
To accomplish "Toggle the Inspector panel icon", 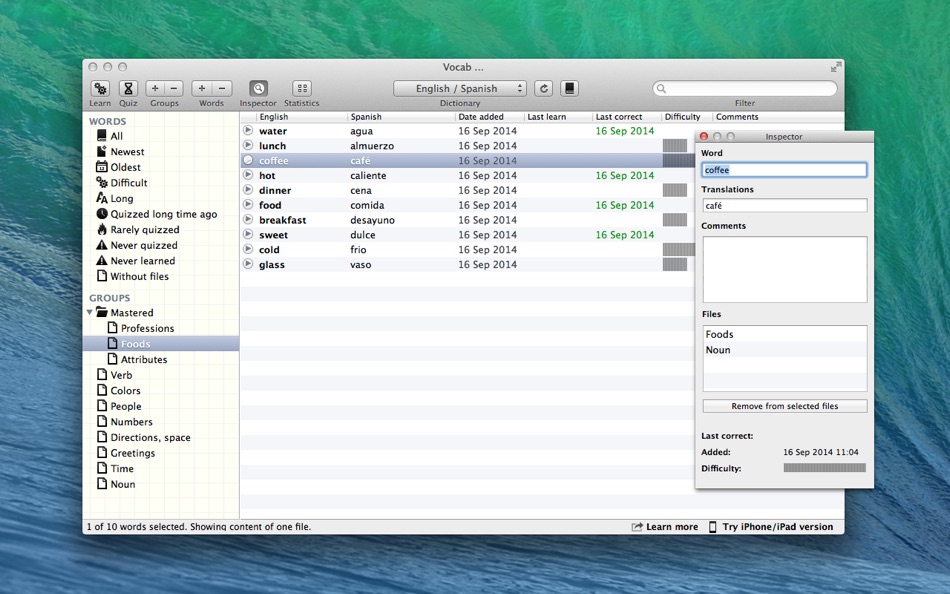I will pyautogui.click(x=258, y=88).
